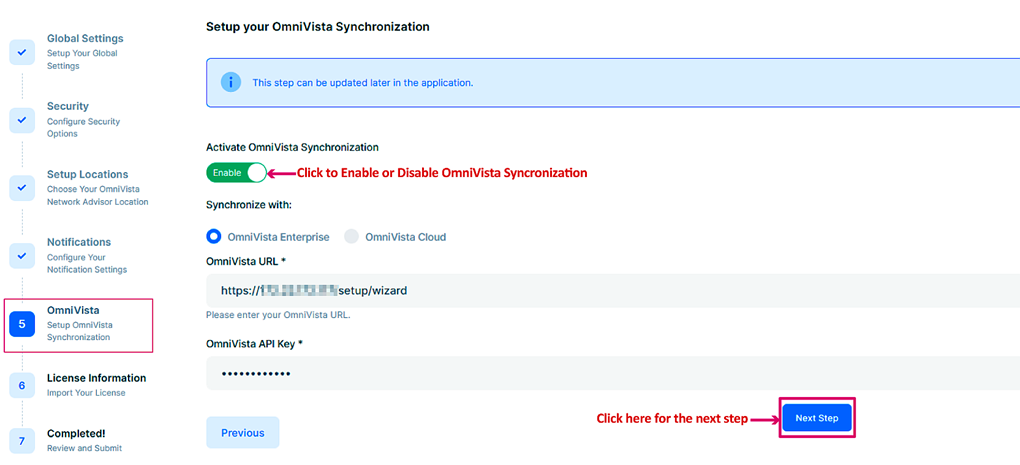
Task: Focus the OmniVista API Key field
Action: point(610,373)
